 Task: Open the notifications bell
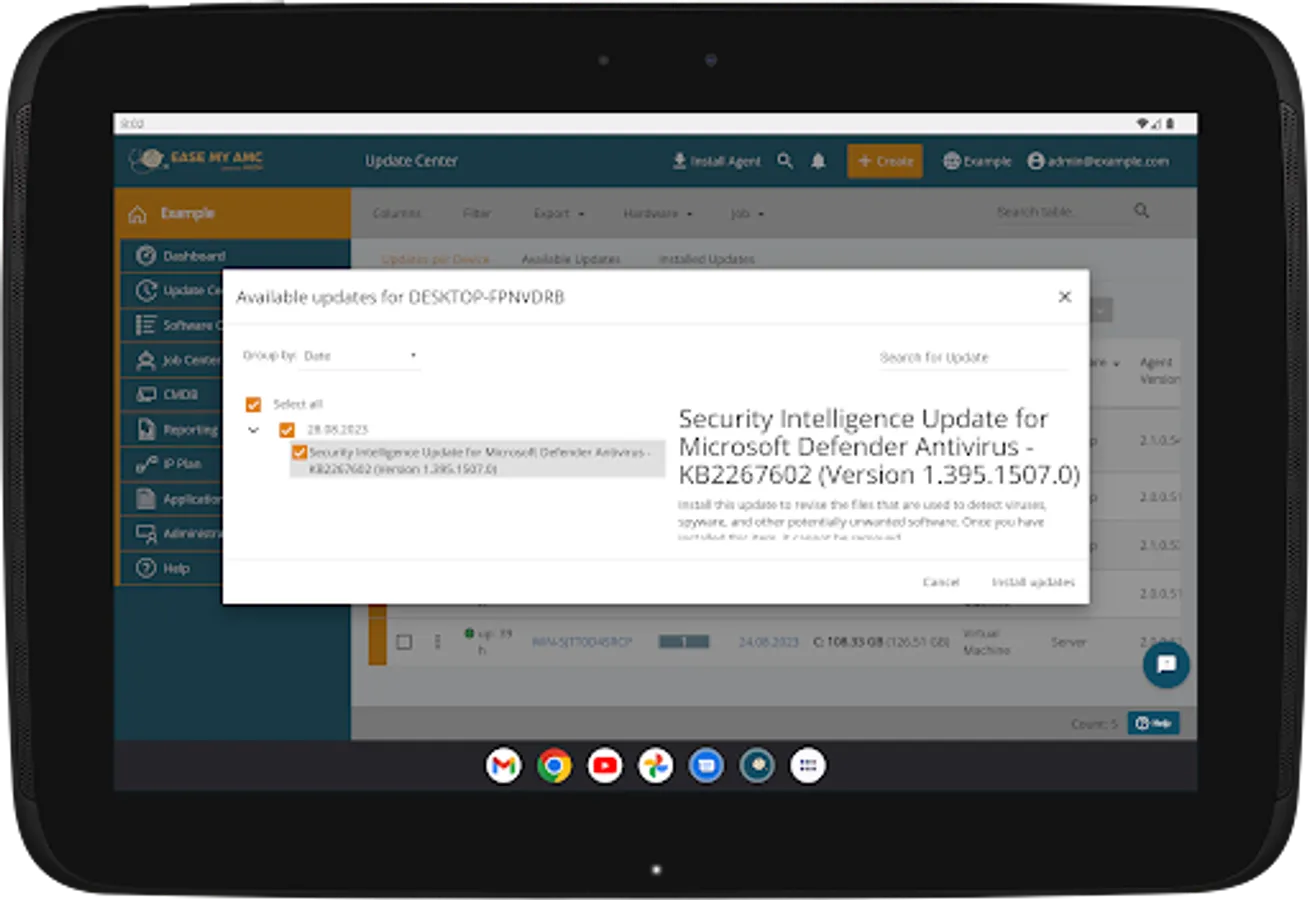[x=818, y=161]
